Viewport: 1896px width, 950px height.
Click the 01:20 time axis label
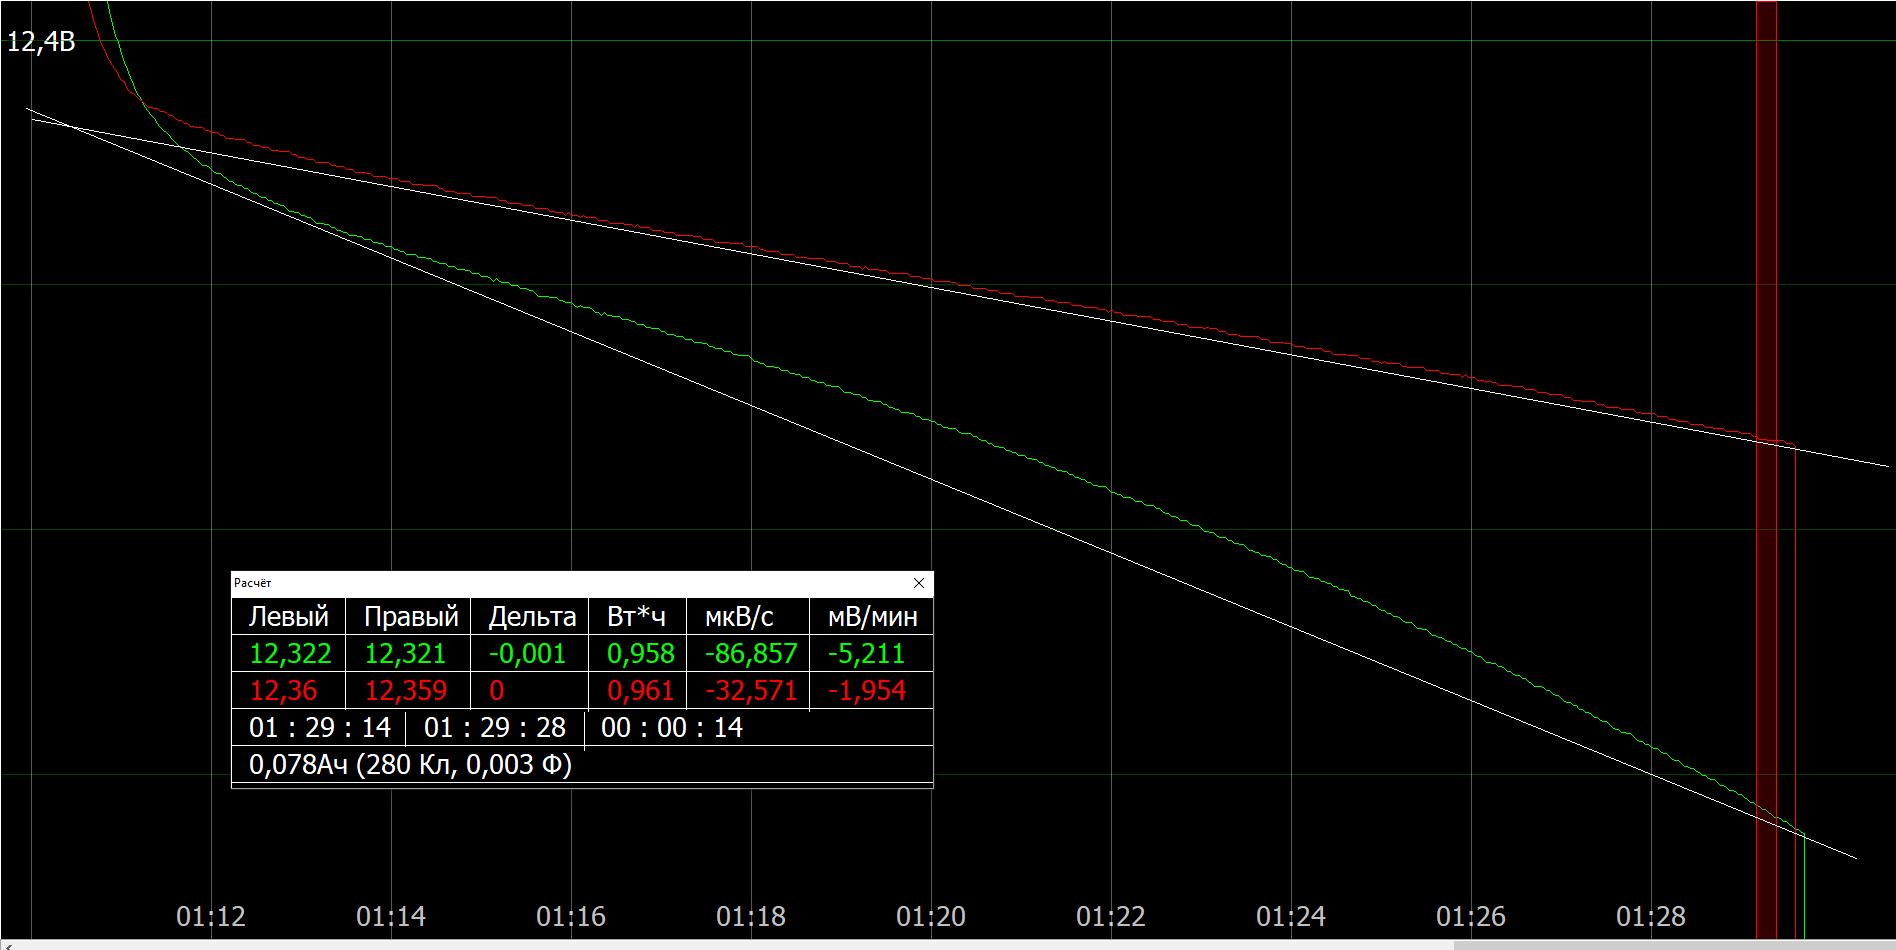pos(931,916)
